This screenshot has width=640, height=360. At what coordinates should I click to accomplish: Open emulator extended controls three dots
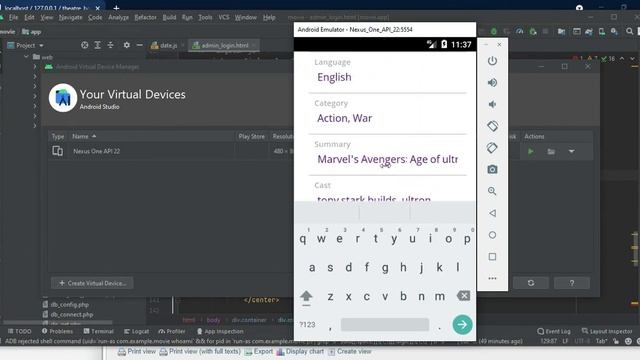(x=492, y=278)
